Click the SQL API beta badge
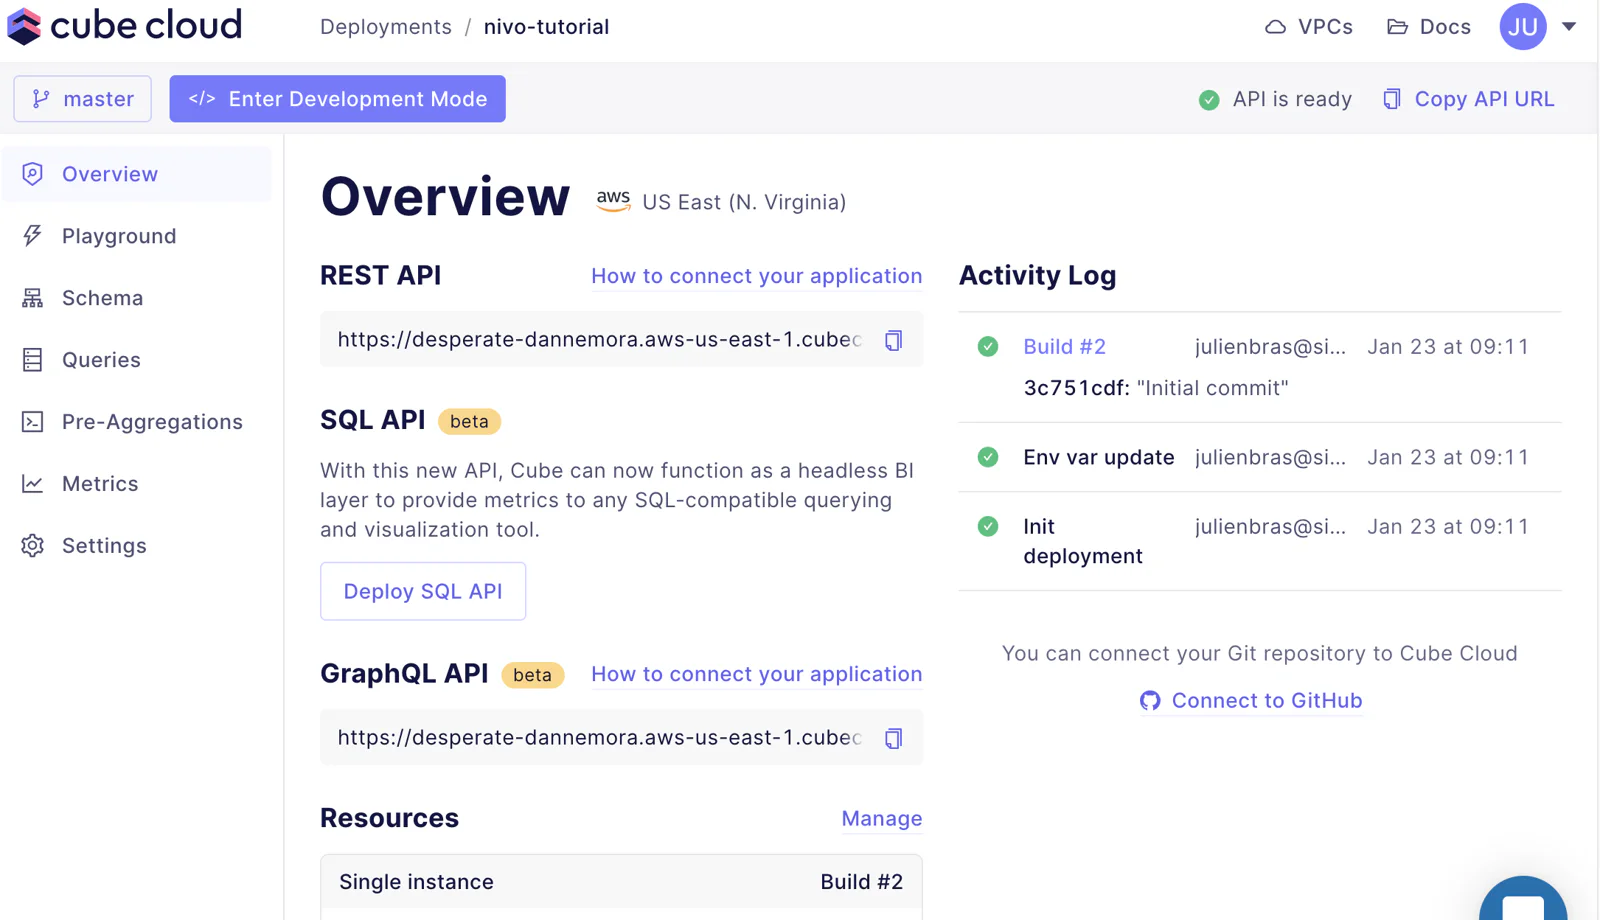 point(469,422)
